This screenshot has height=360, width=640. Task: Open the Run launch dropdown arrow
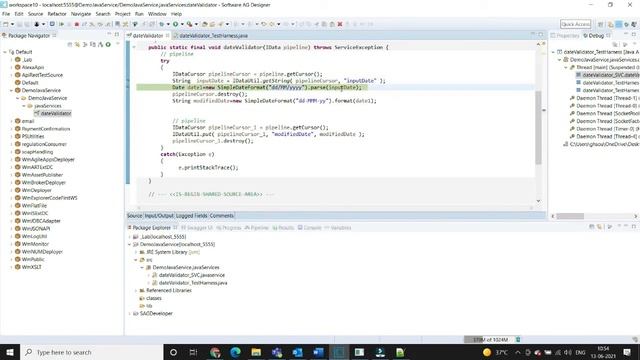pyautogui.click(x=182, y=24)
